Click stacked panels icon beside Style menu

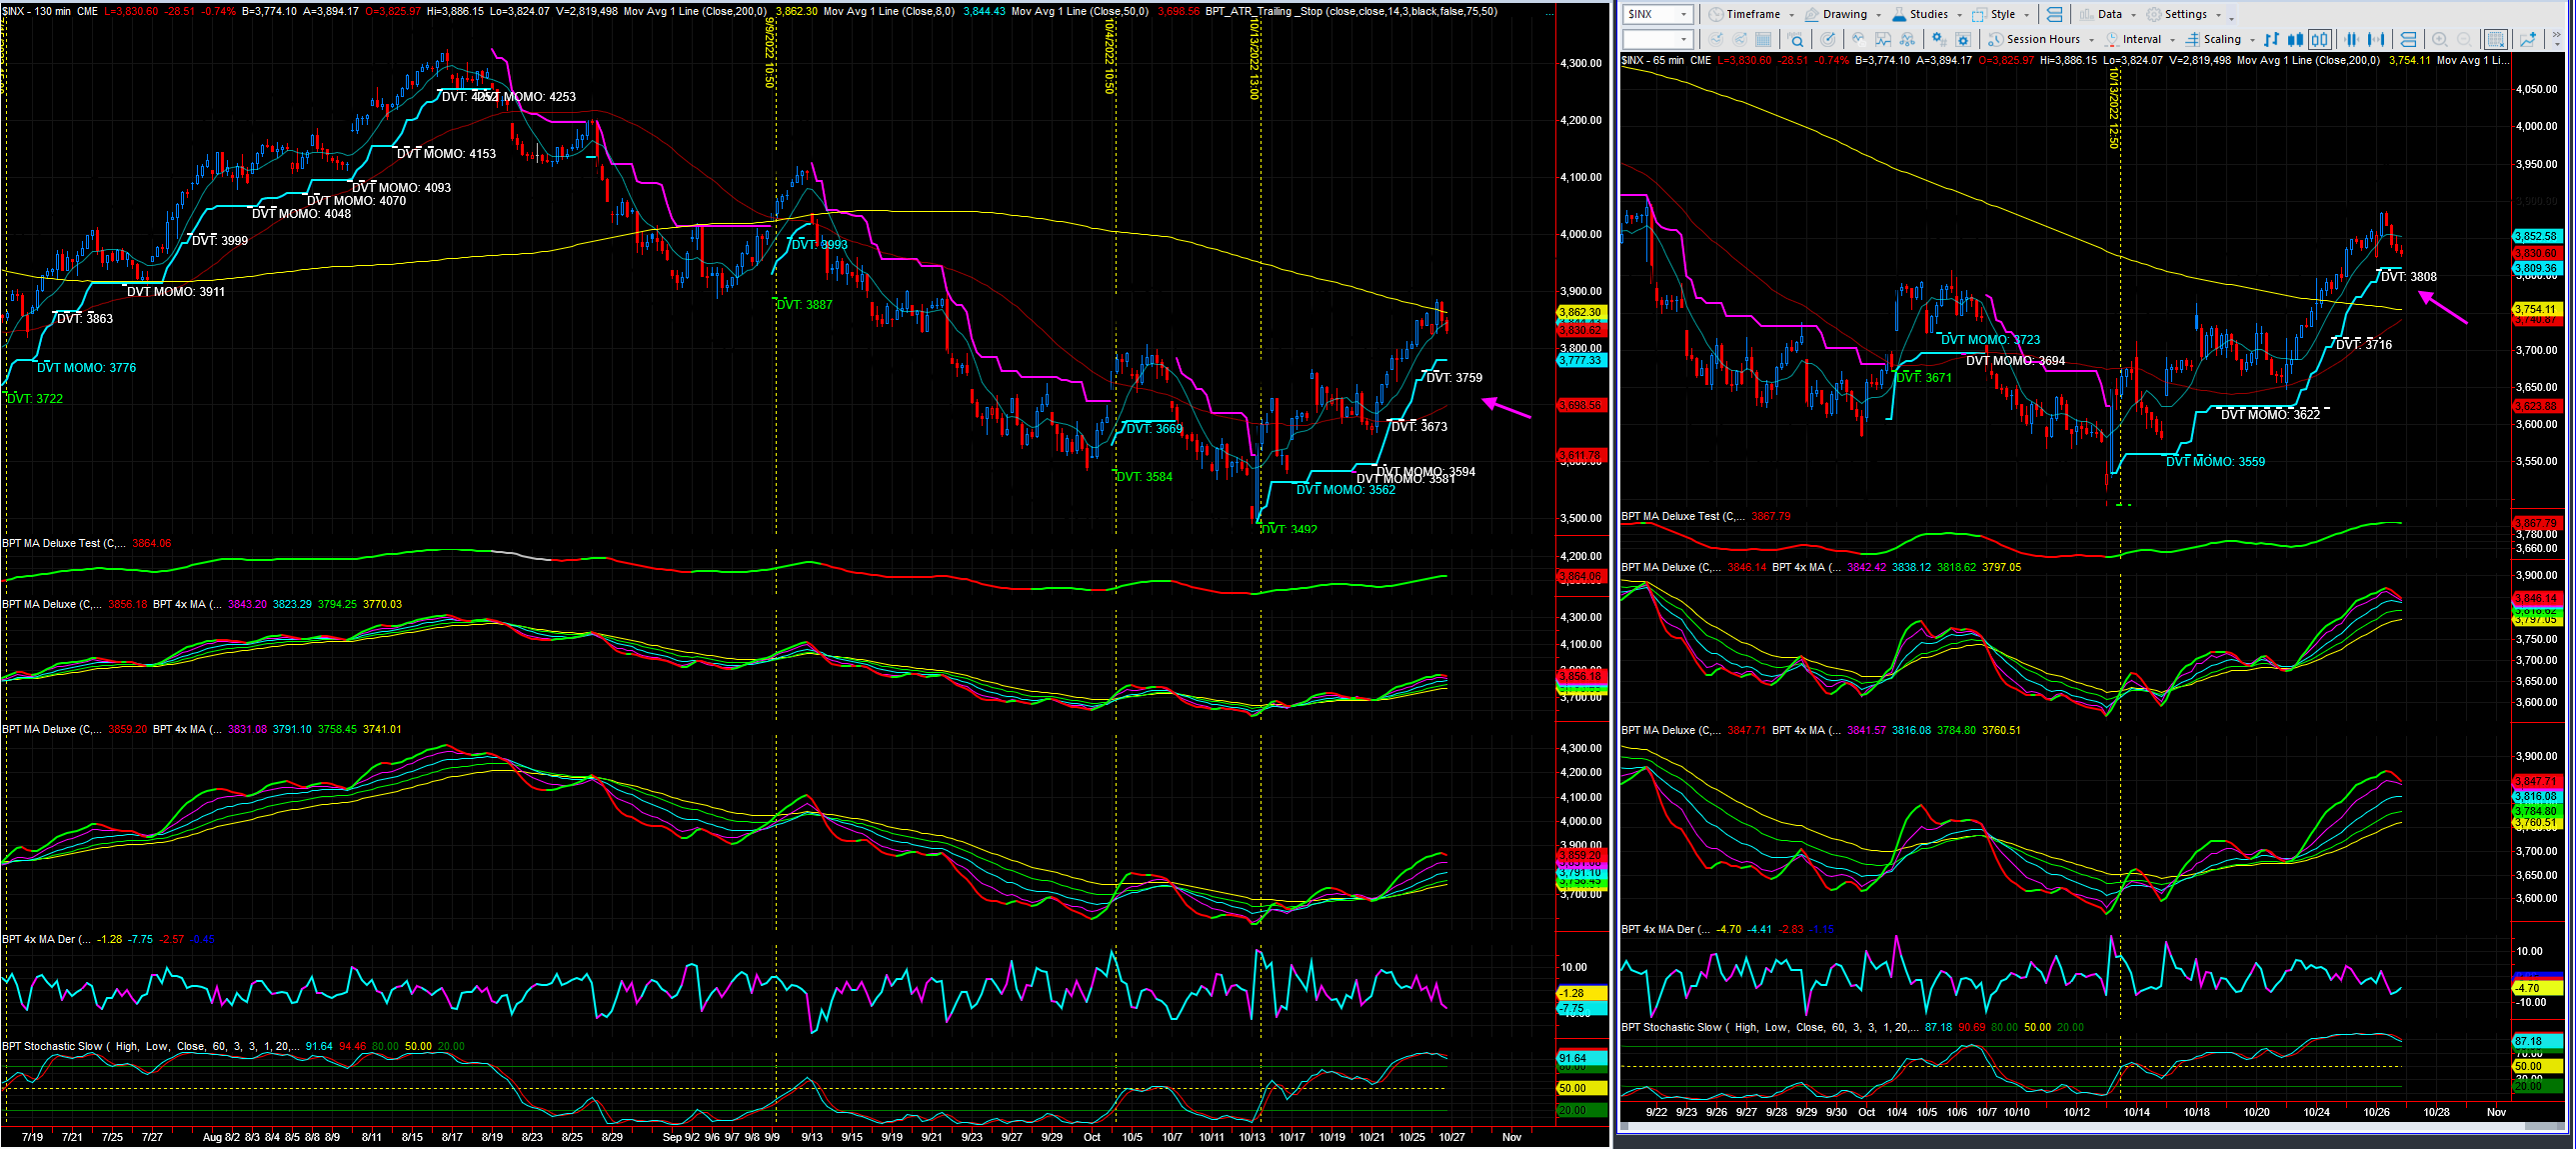[x=2054, y=14]
